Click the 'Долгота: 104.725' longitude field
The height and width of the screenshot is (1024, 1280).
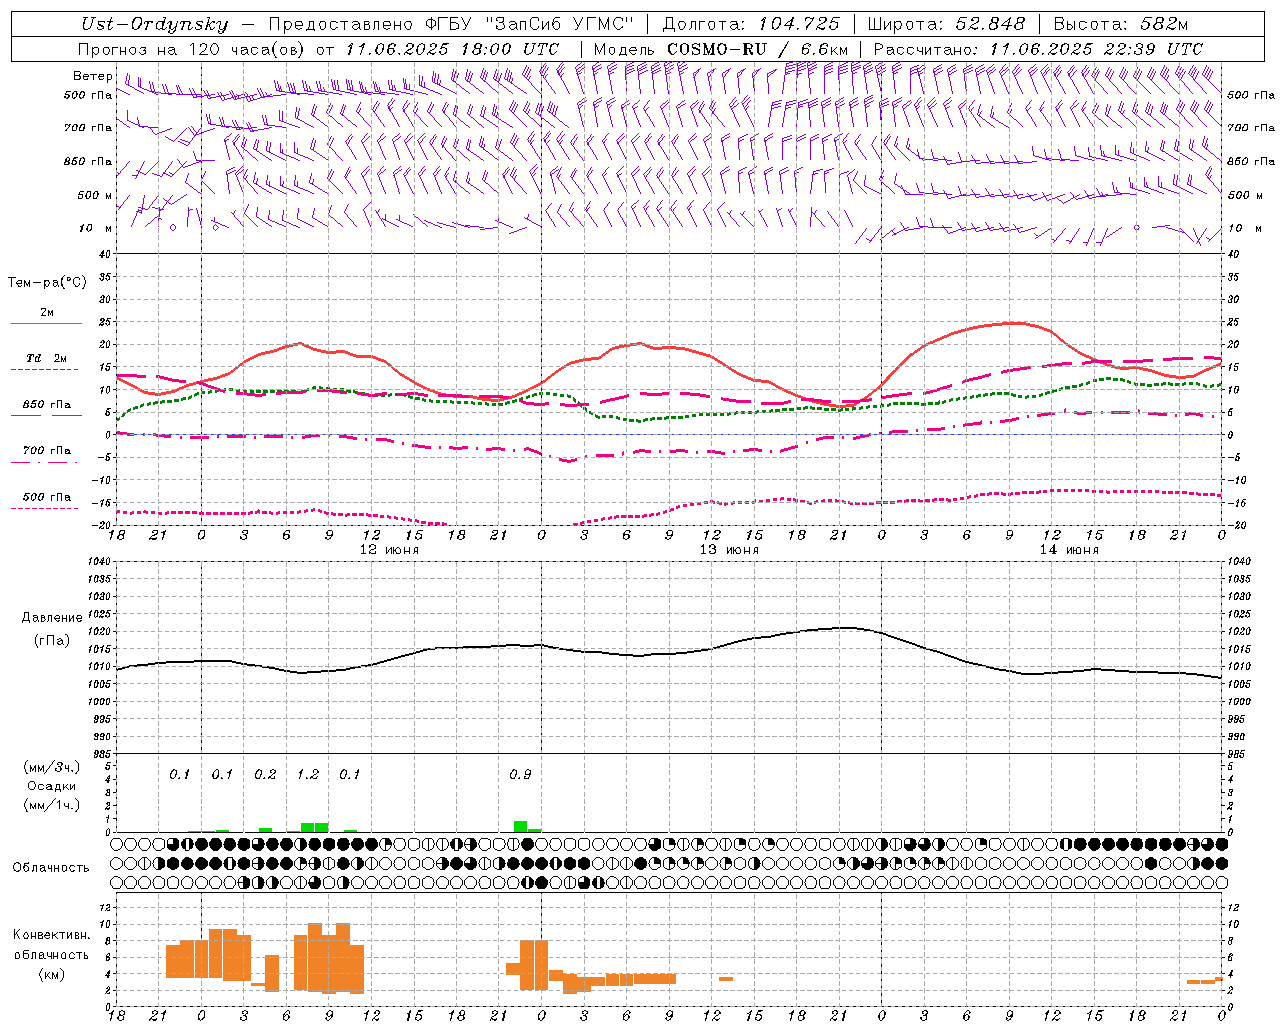pos(751,25)
